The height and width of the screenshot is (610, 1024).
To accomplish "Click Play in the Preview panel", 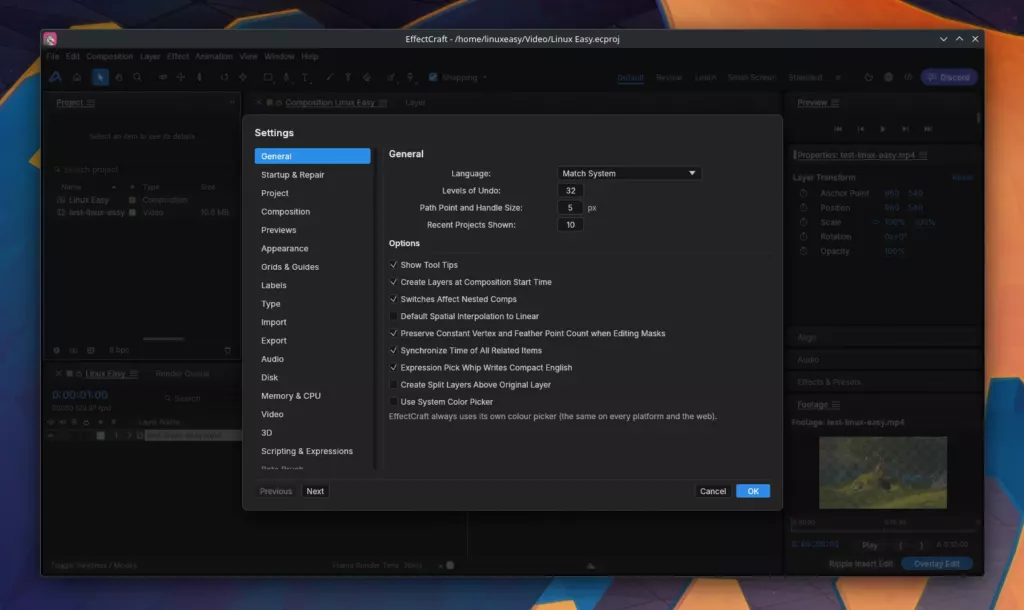I will point(882,129).
